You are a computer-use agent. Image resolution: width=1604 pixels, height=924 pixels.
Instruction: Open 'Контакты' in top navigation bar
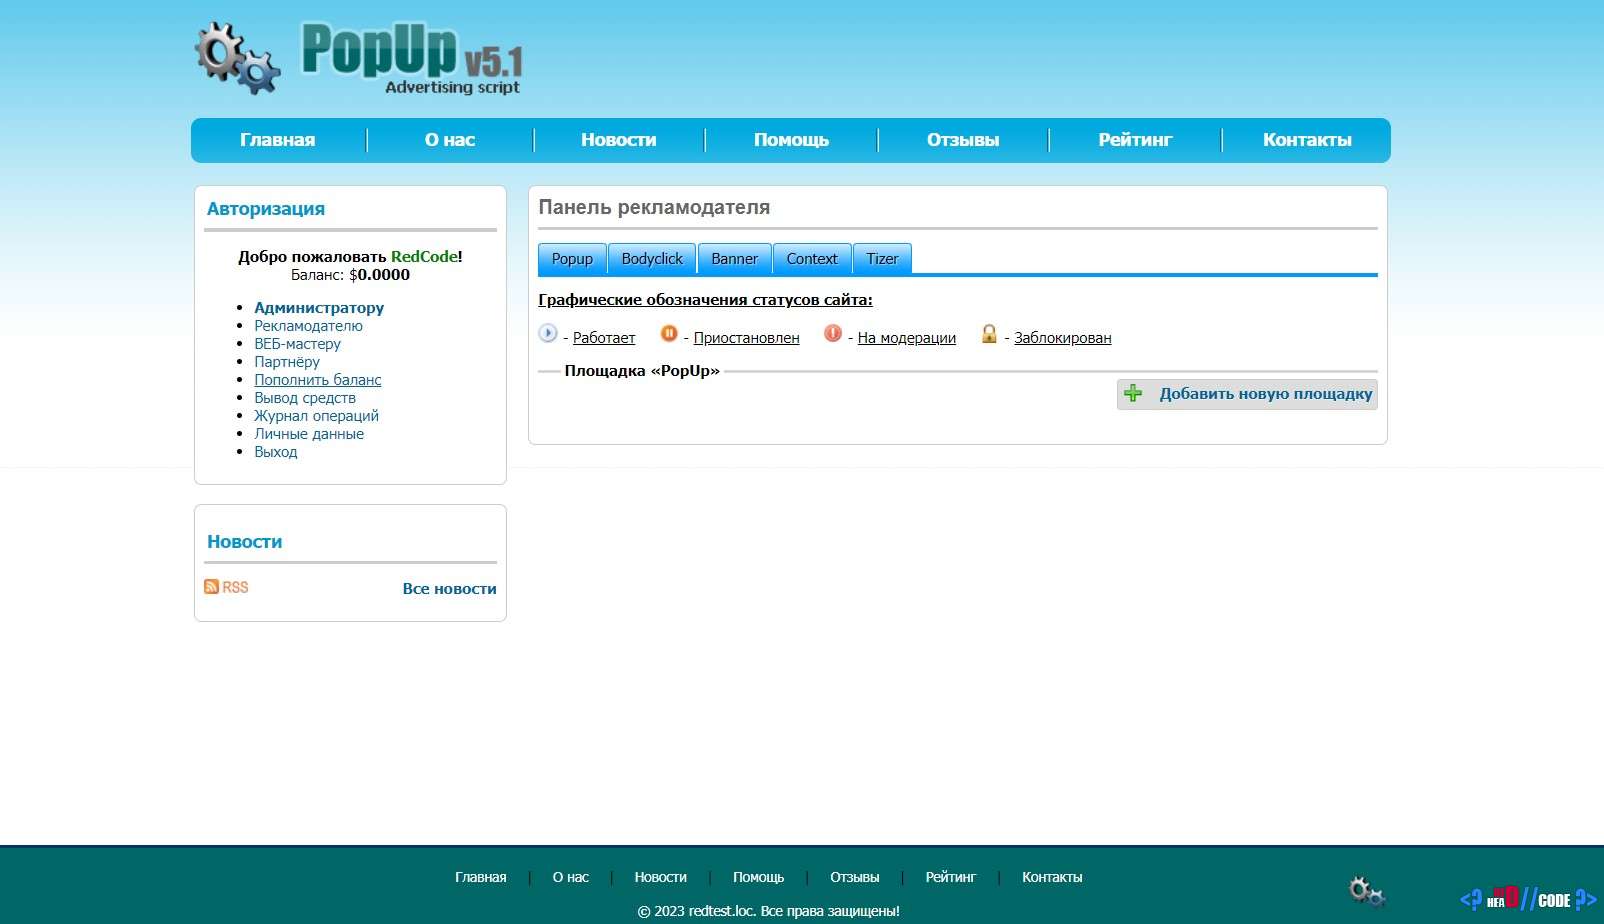[1307, 140]
